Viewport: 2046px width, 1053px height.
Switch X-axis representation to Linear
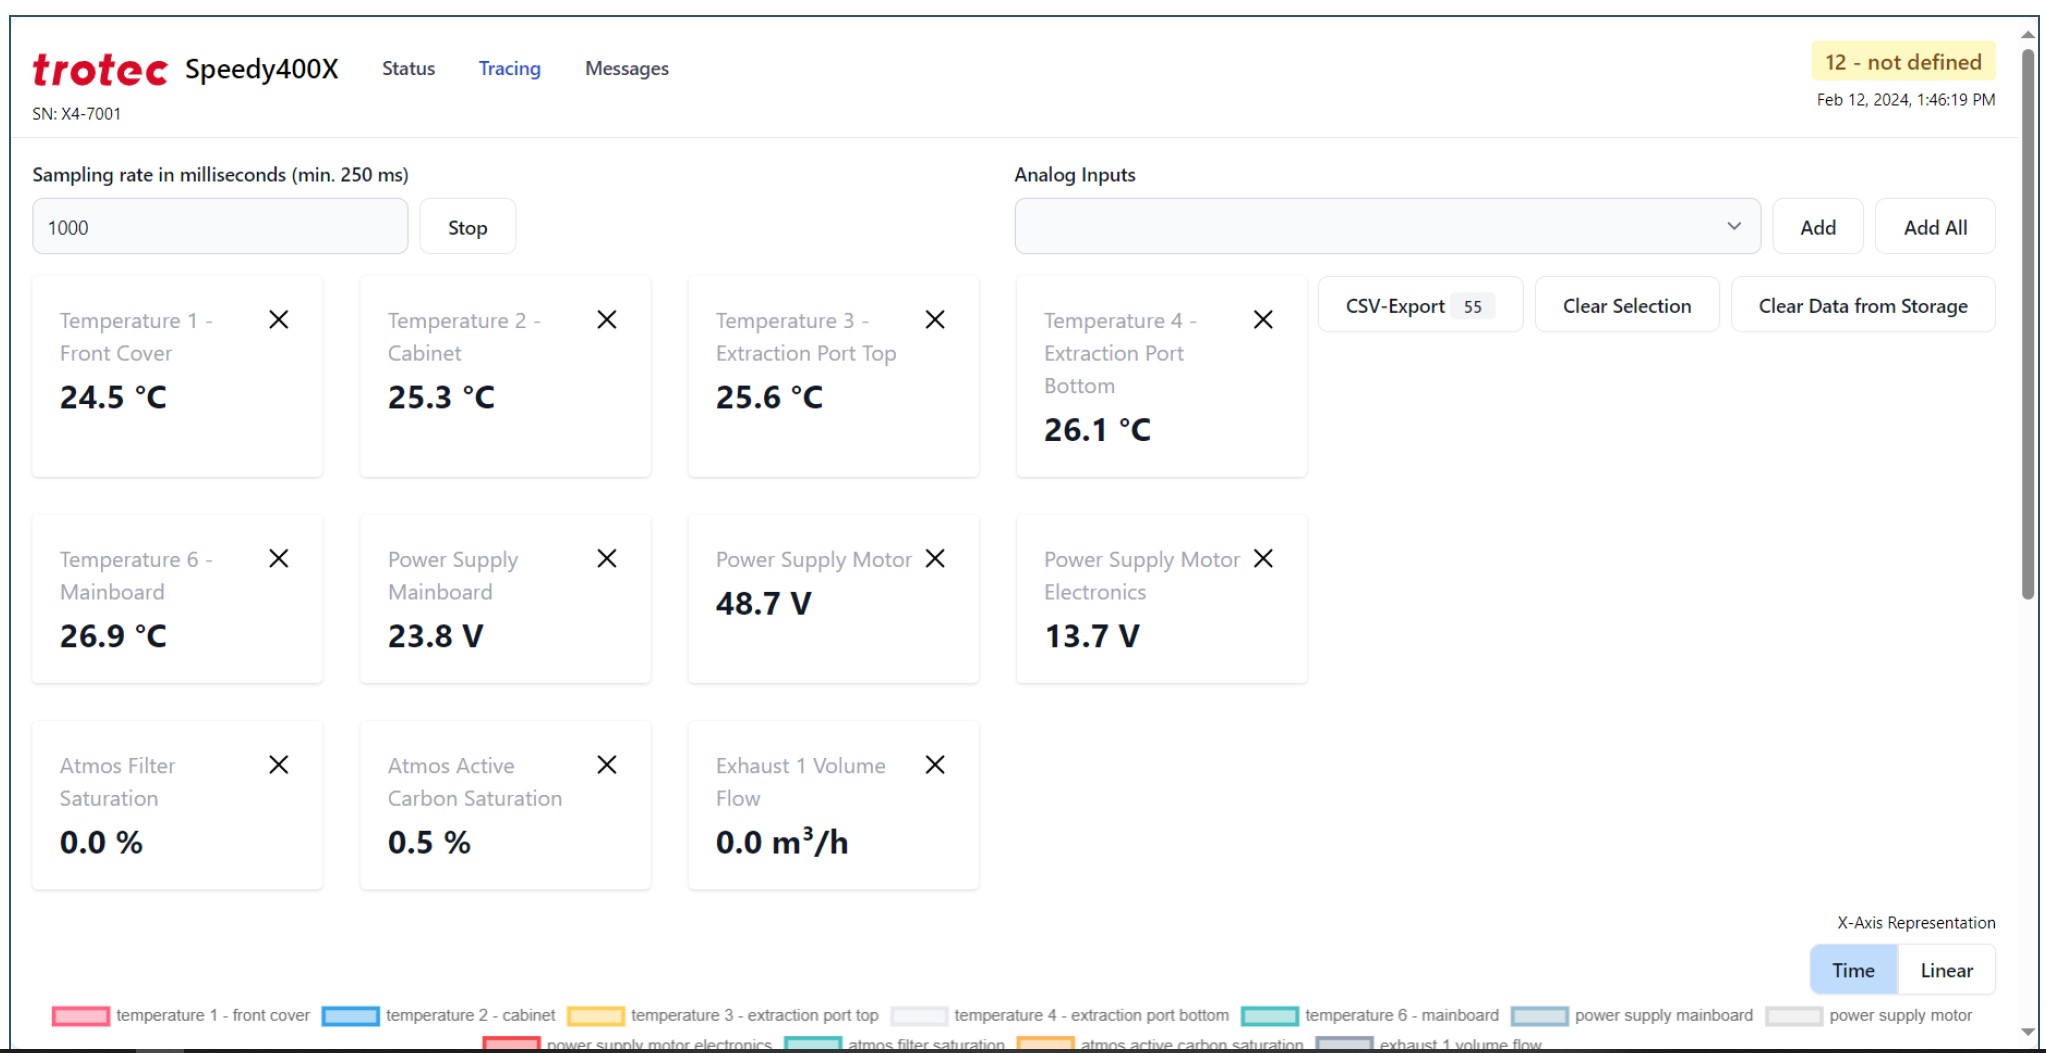1946,970
